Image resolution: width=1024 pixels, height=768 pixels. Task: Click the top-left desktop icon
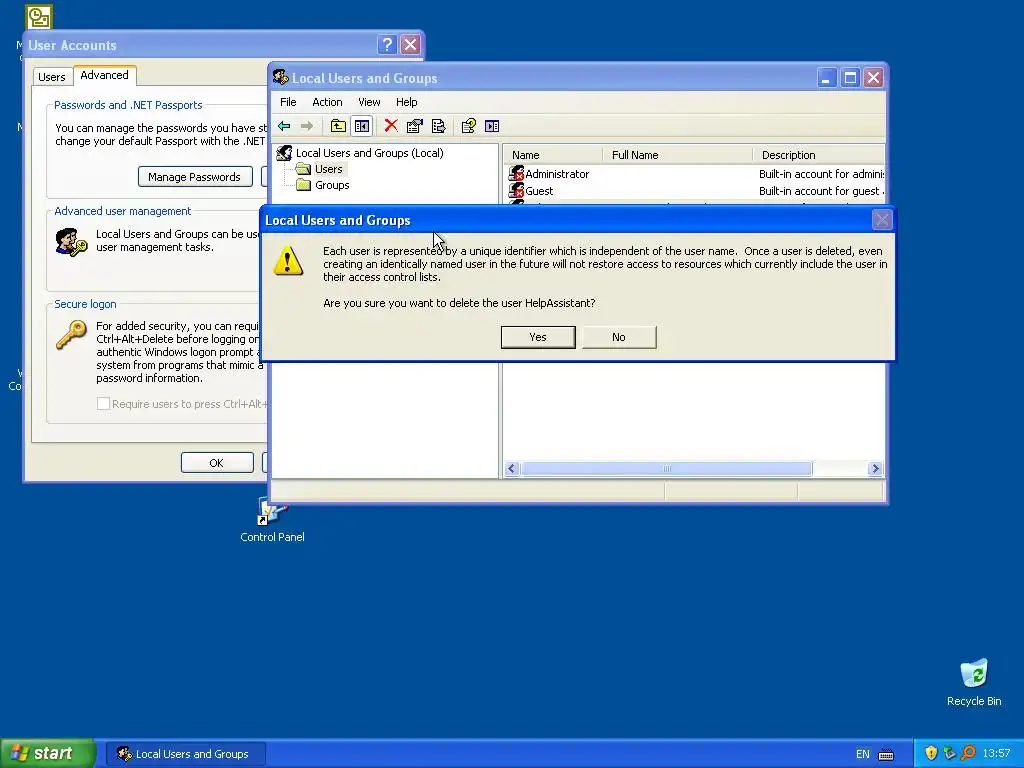(x=39, y=17)
